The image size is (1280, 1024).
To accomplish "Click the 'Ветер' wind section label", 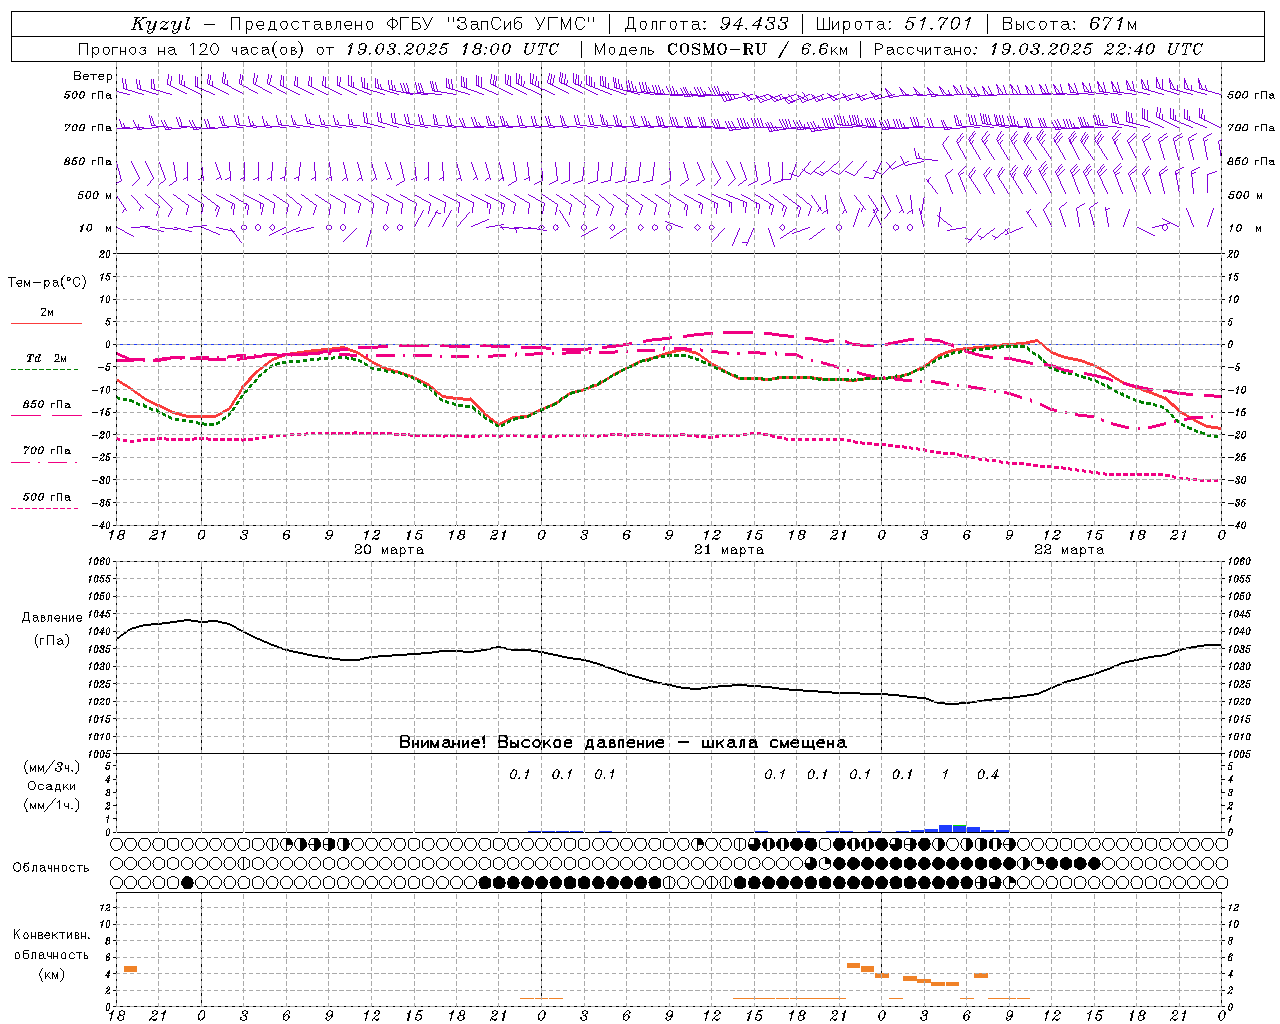I will point(92,76).
